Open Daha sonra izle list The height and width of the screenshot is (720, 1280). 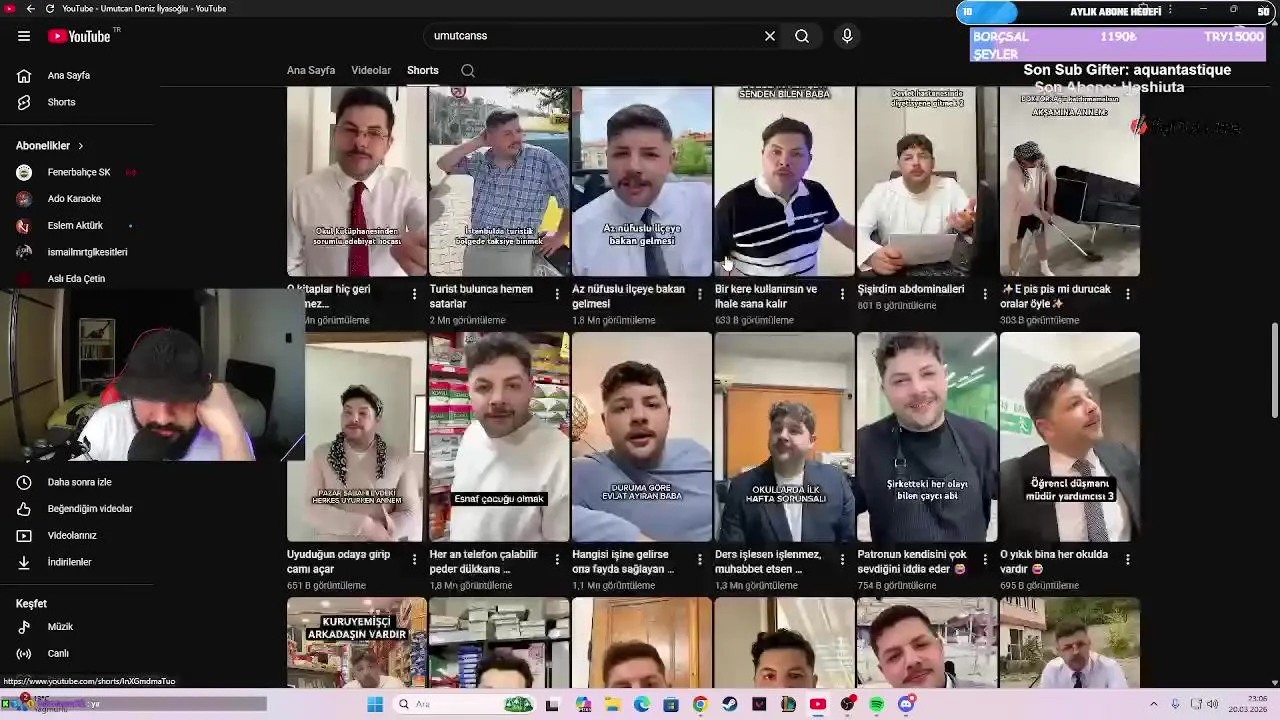coord(77,482)
